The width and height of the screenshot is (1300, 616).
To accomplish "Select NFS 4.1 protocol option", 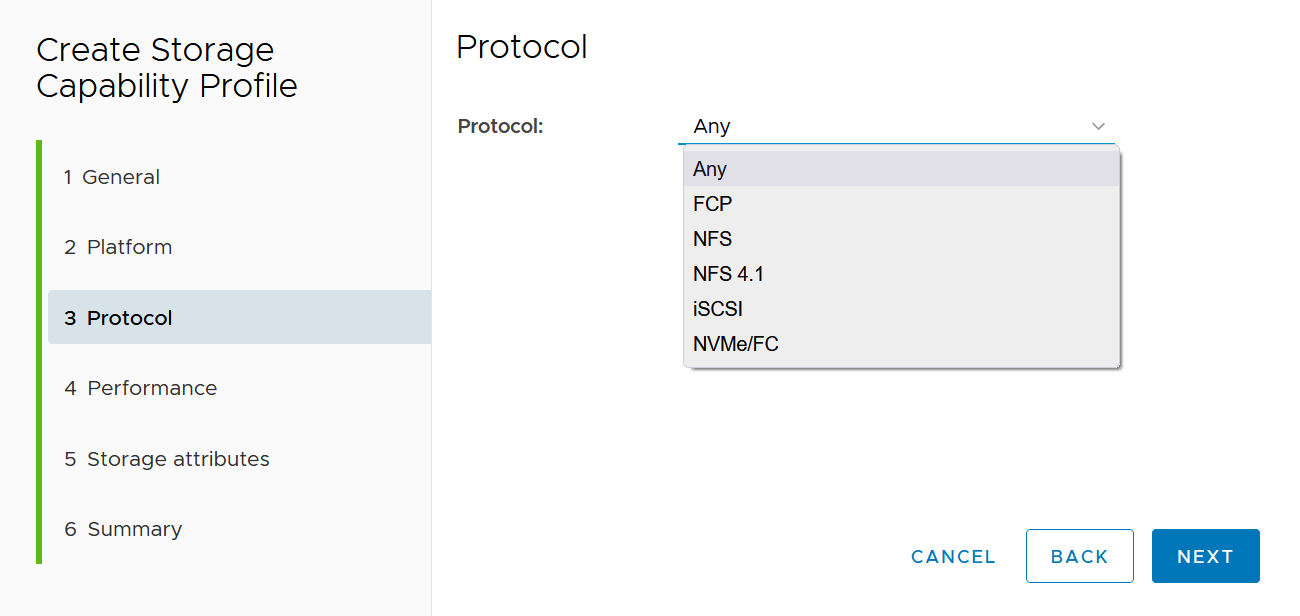I will tap(729, 274).
